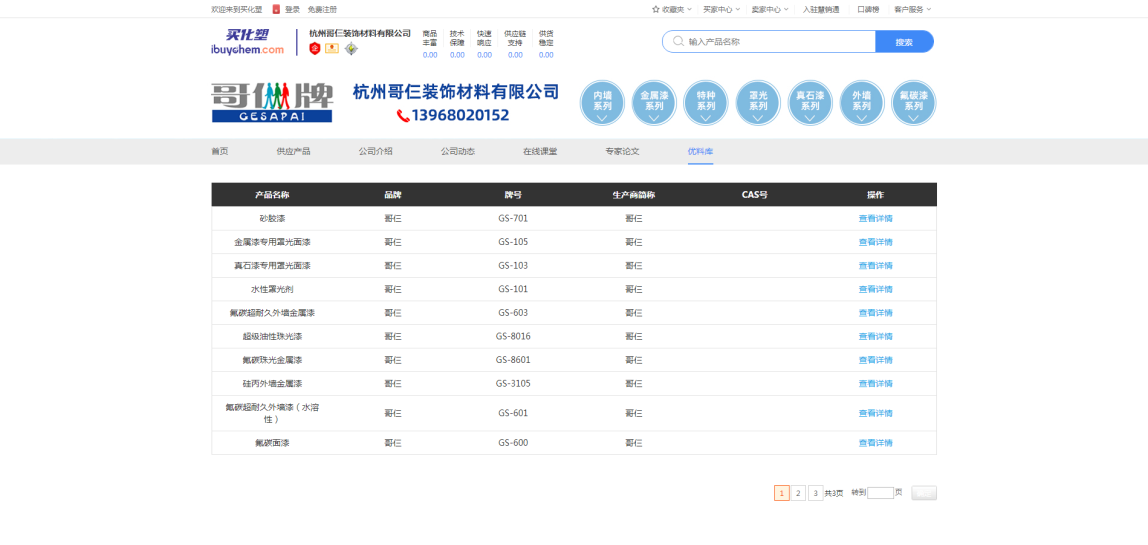View details for the GS-603 row

(876, 313)
